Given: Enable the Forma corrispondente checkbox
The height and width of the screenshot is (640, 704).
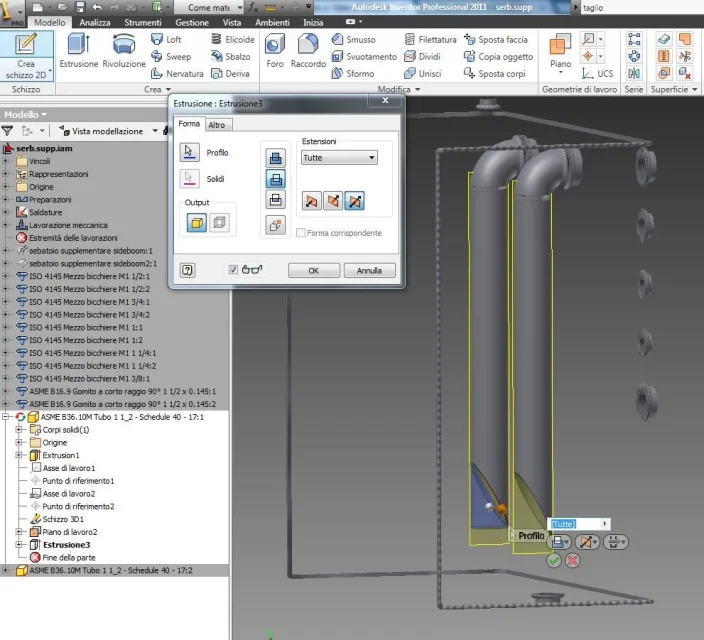Looking at the screenshot, I should 301,233.
